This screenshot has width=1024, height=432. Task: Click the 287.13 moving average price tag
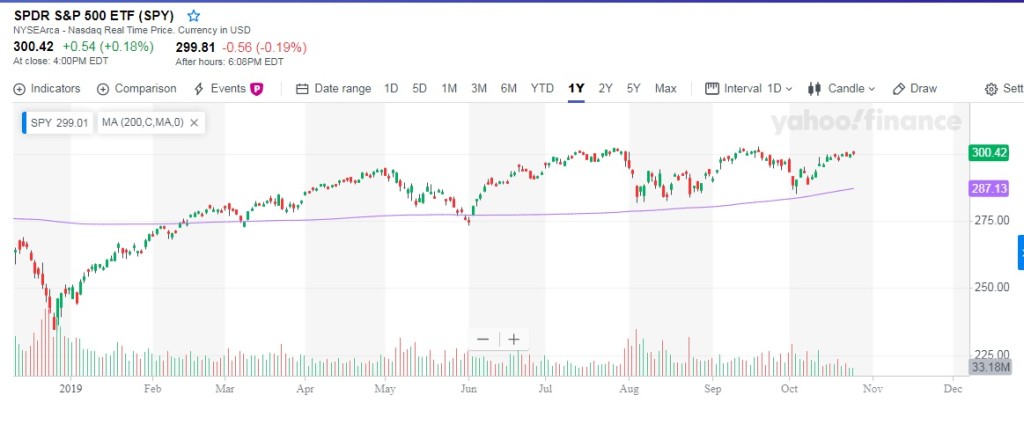pyautogui.click(x=988, y=188)
